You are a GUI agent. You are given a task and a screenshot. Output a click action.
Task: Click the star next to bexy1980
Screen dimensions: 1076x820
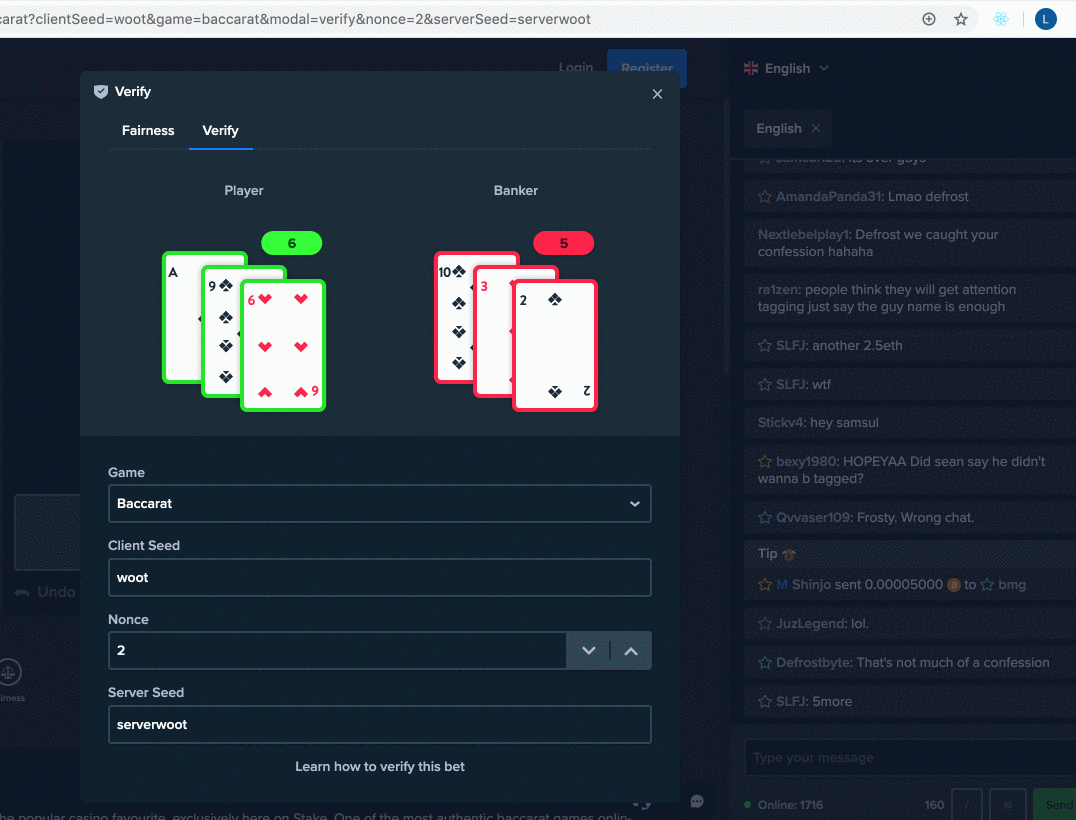tap(764, 462)
